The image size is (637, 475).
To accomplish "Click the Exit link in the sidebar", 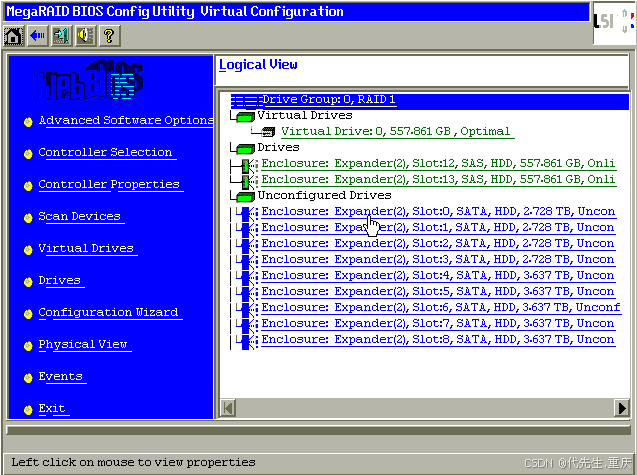I will 54,409.
